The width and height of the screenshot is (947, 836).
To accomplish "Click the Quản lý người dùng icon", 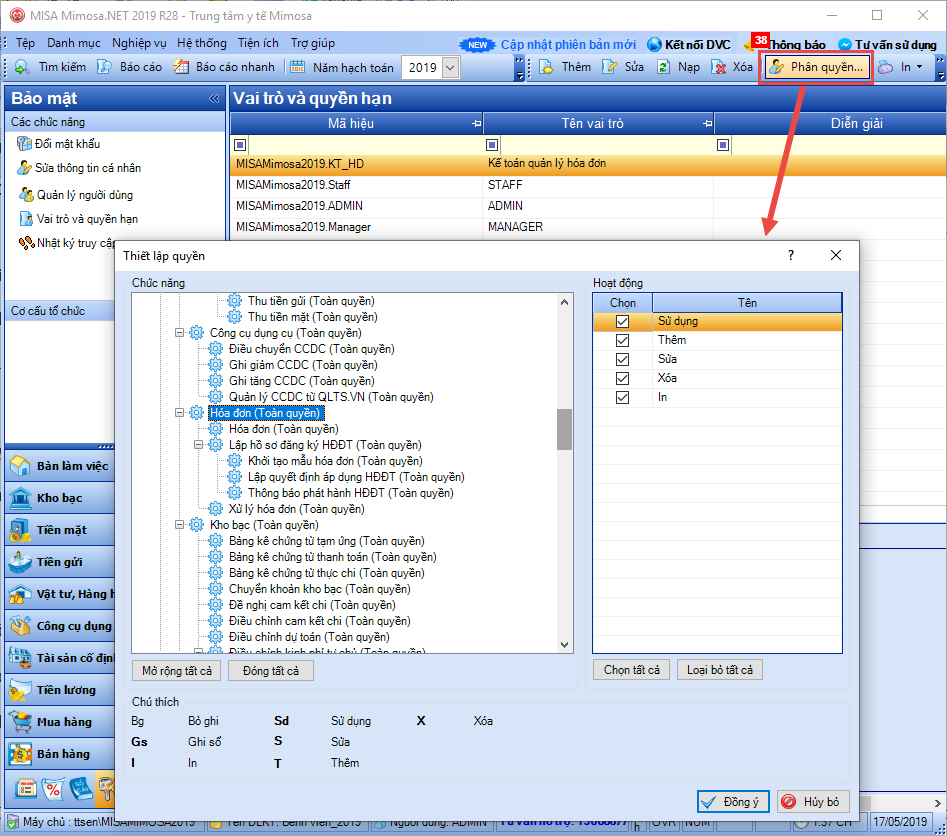I will [26, 195].
